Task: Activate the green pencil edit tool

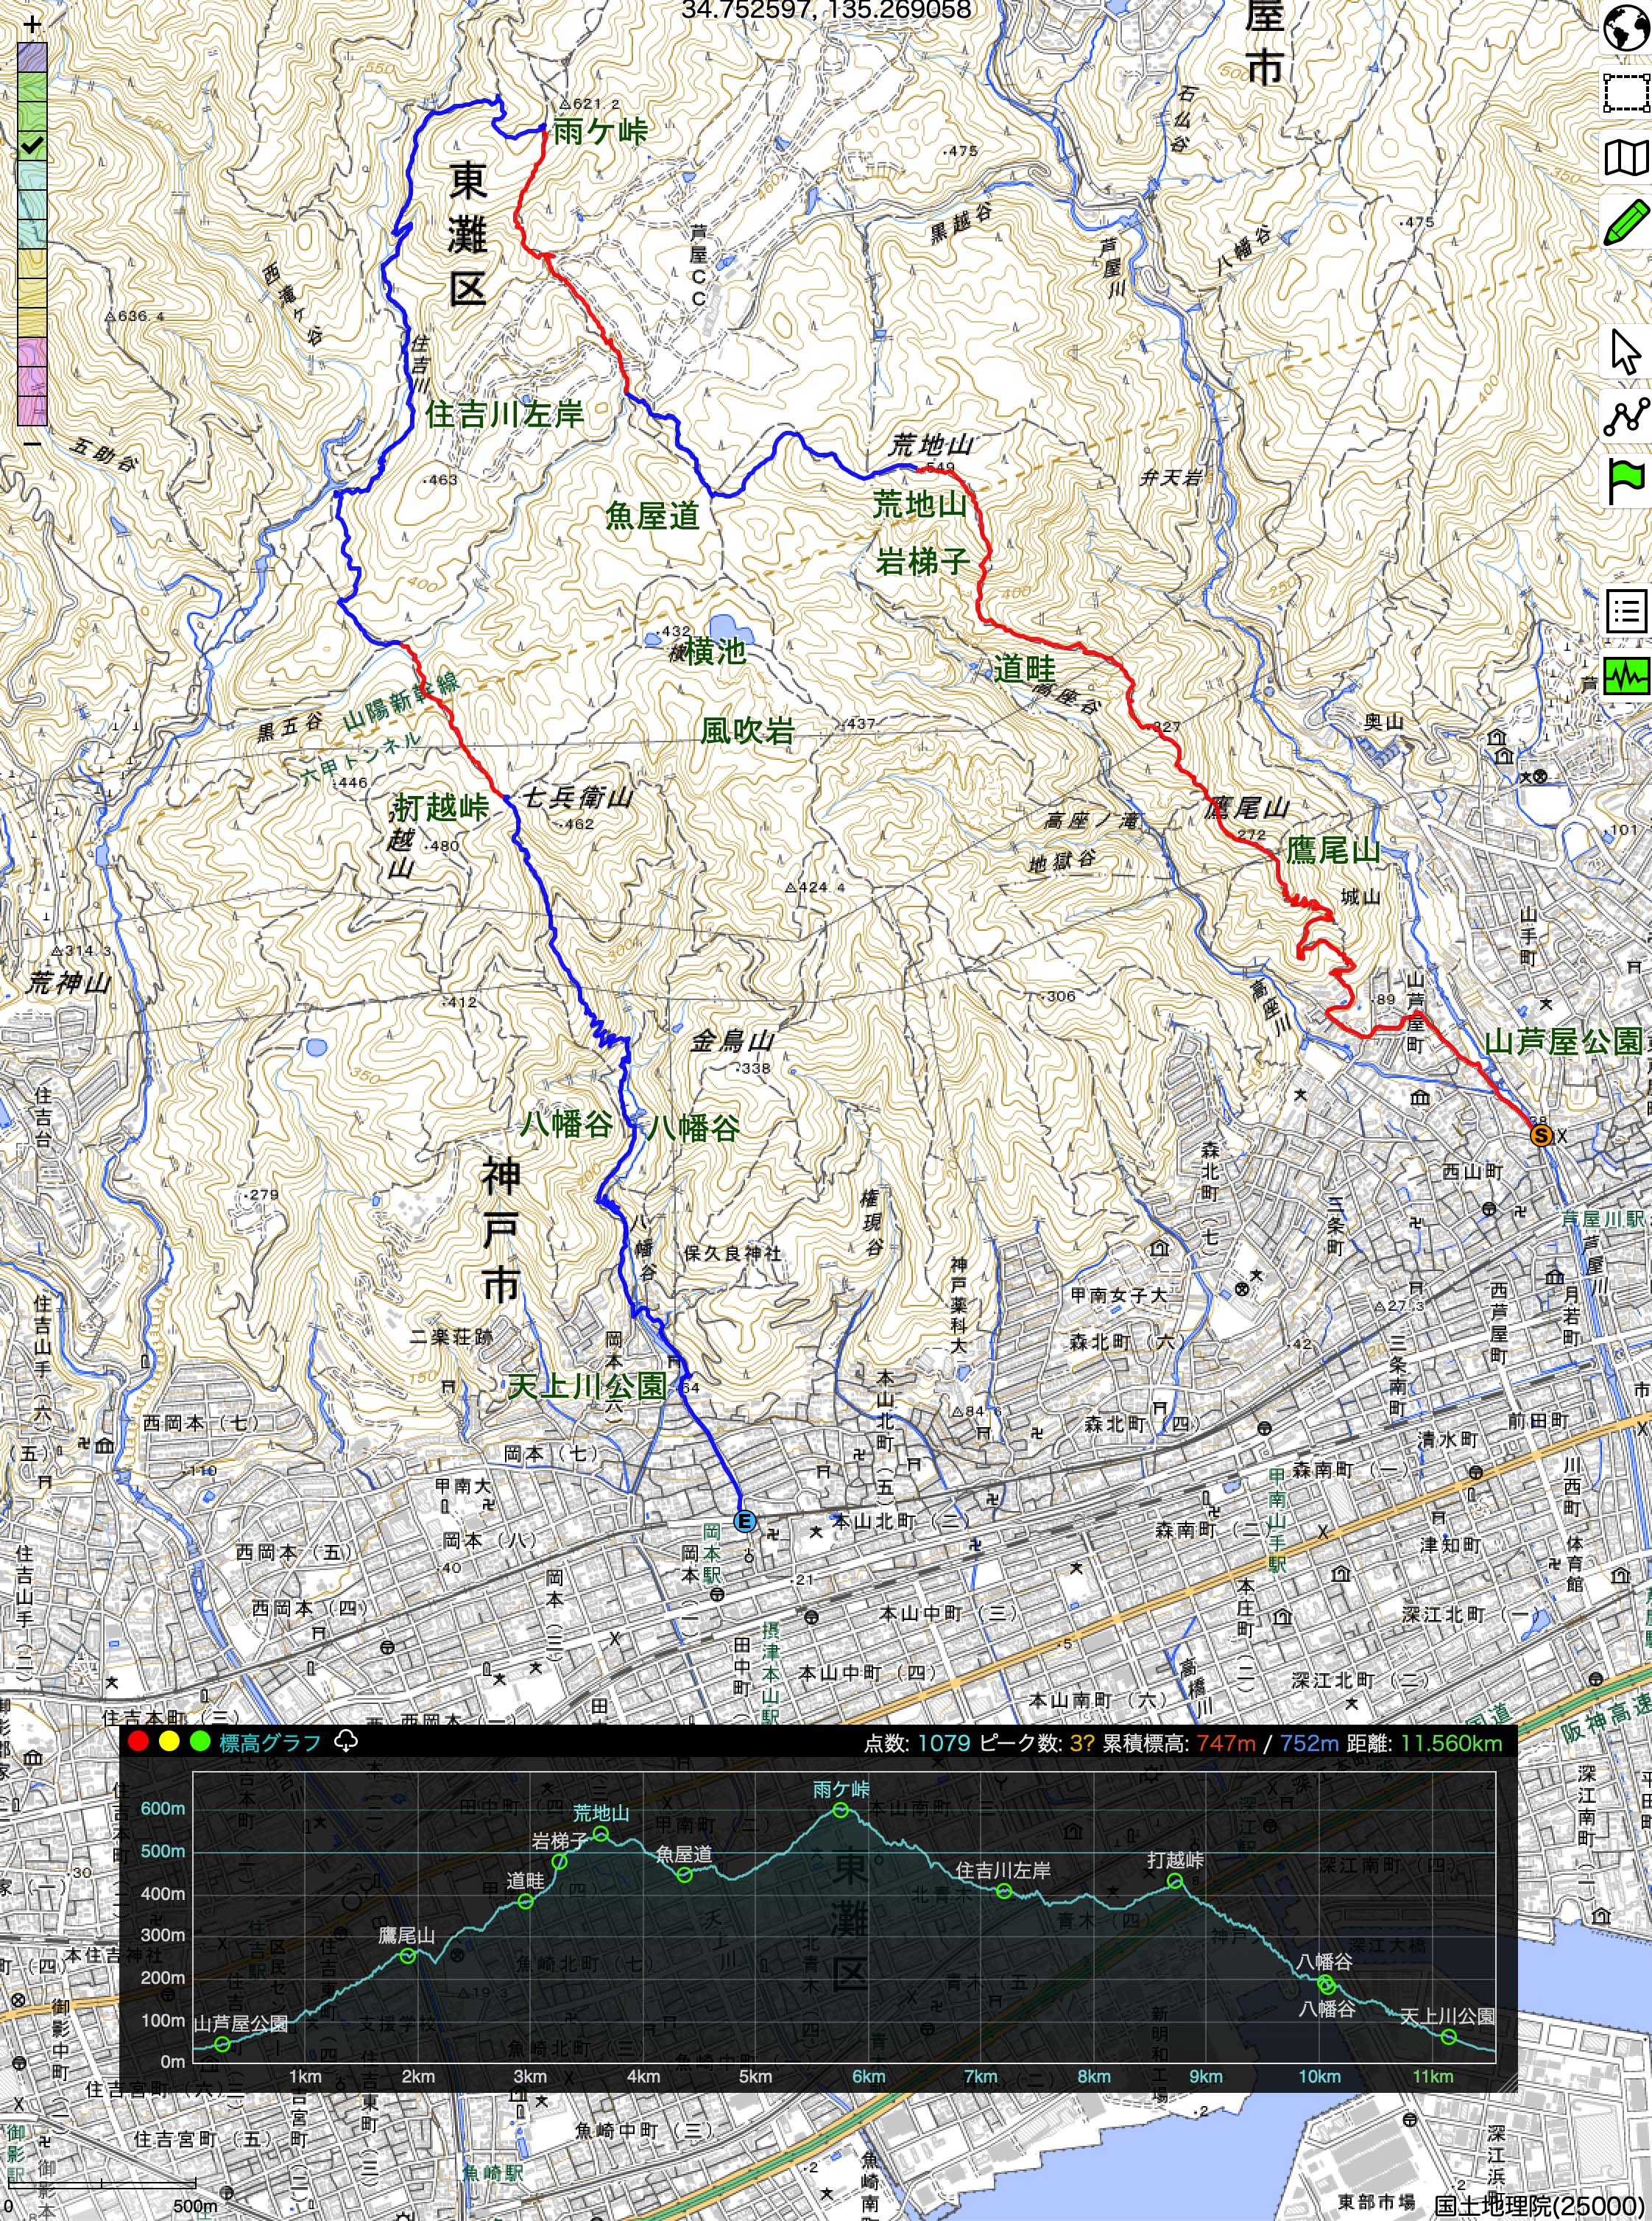Action: click(1626, 221)
